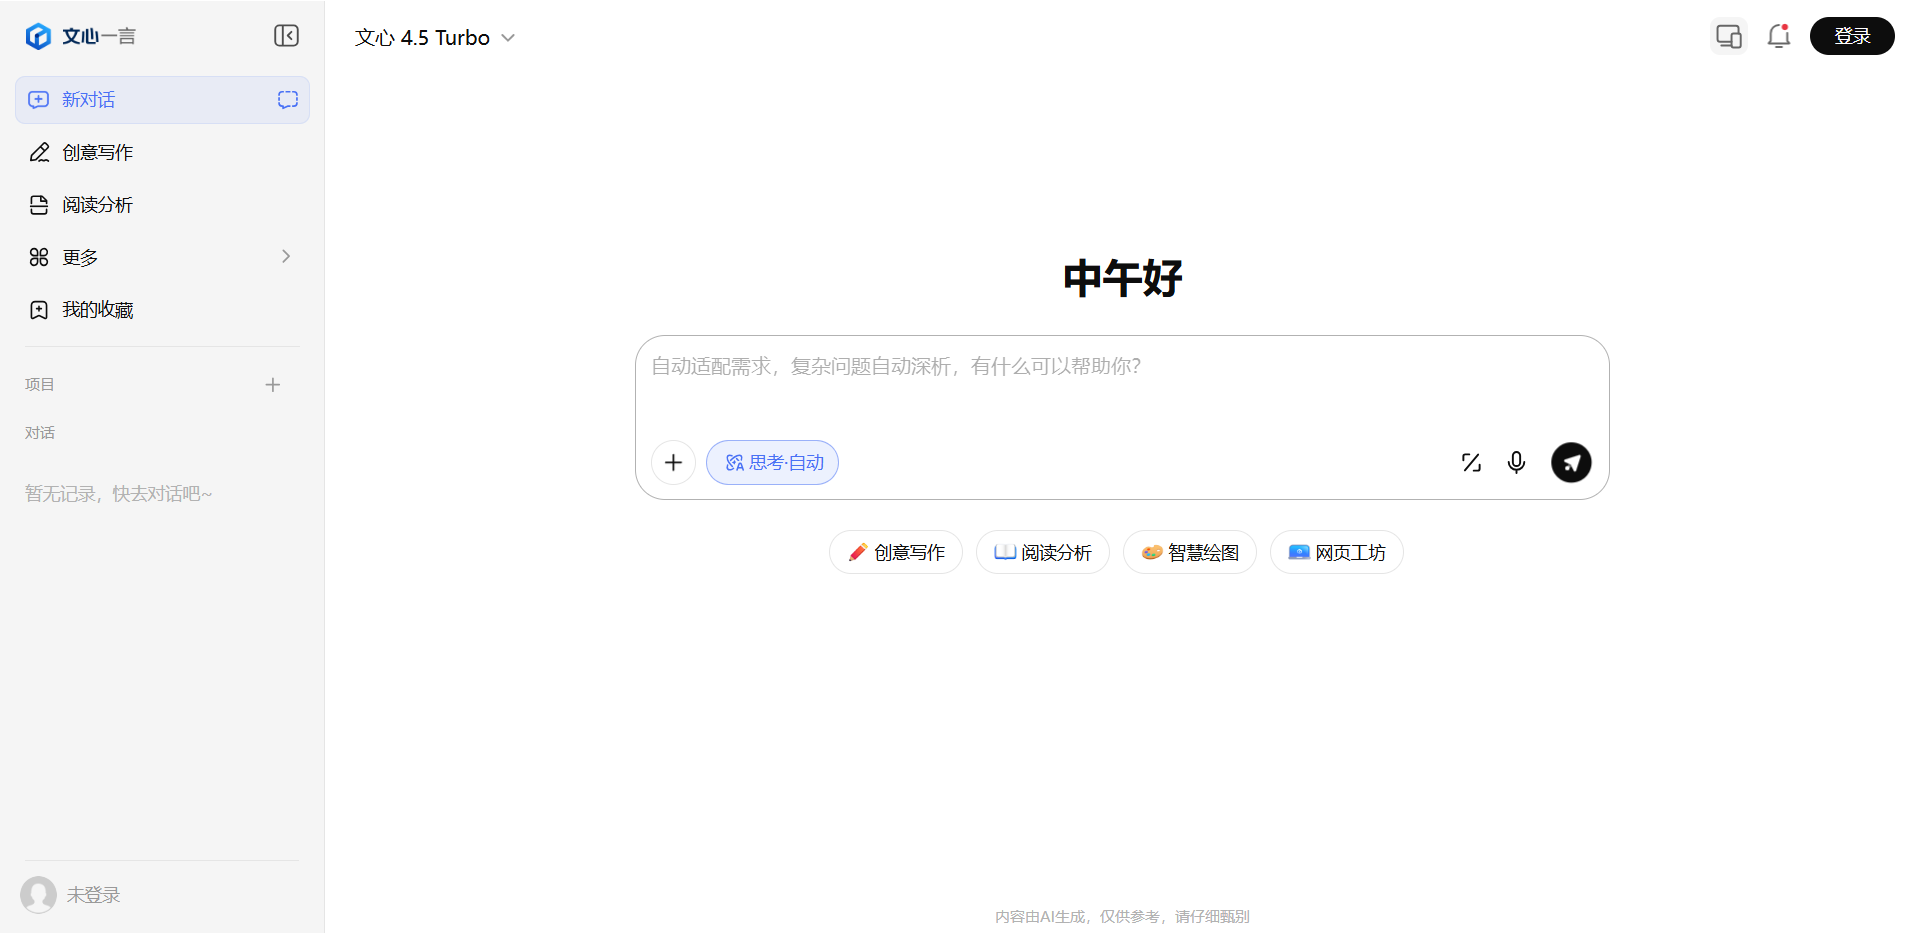Open the shortcut commands icon beside the microphone
The image size is (1920, 933).
1470,462
